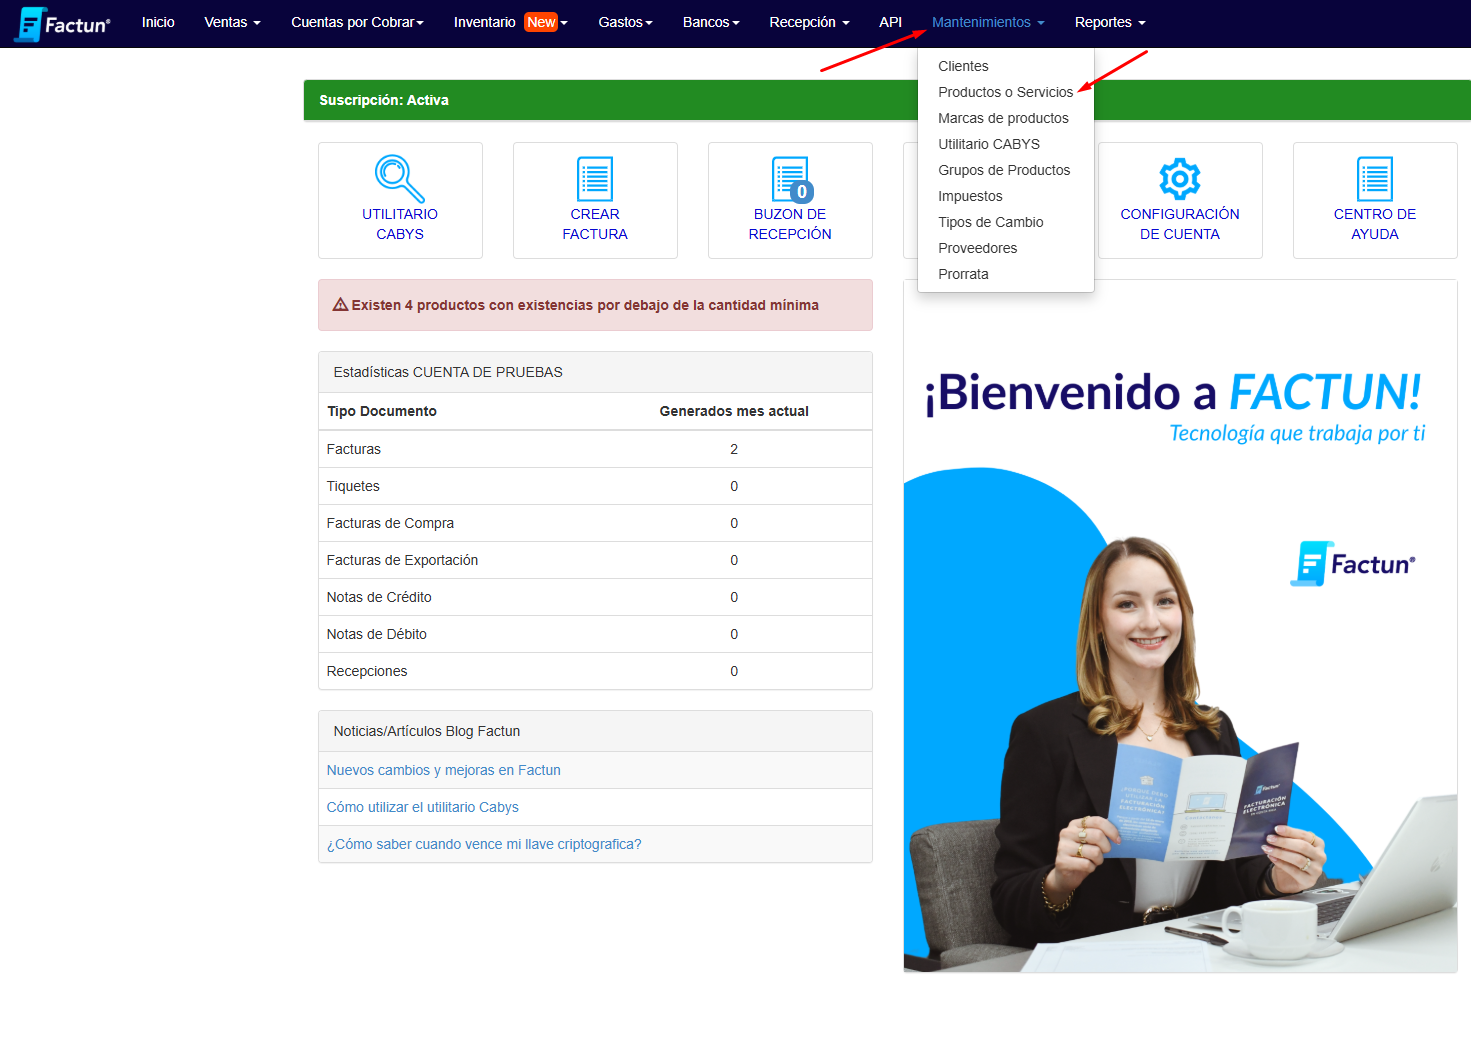This screenshot has width=1471, height=1046.
Task: Click the Notas de Crédito row
Action: point(595,597)
